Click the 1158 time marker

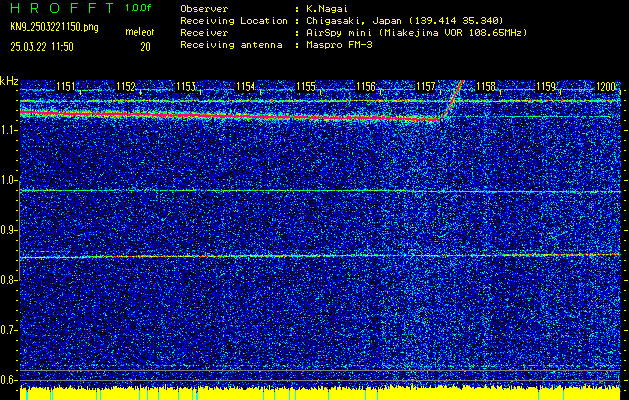(x=486, y=86)
